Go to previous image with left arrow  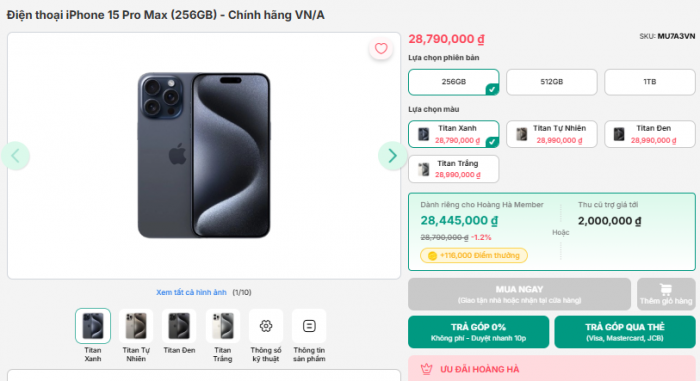(x=16, y=155)
